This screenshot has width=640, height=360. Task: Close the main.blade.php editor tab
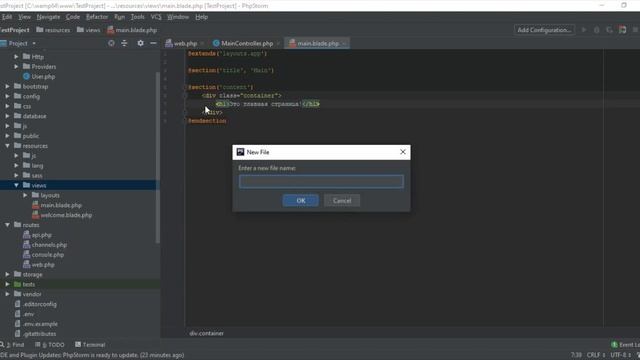pos(344,43)
